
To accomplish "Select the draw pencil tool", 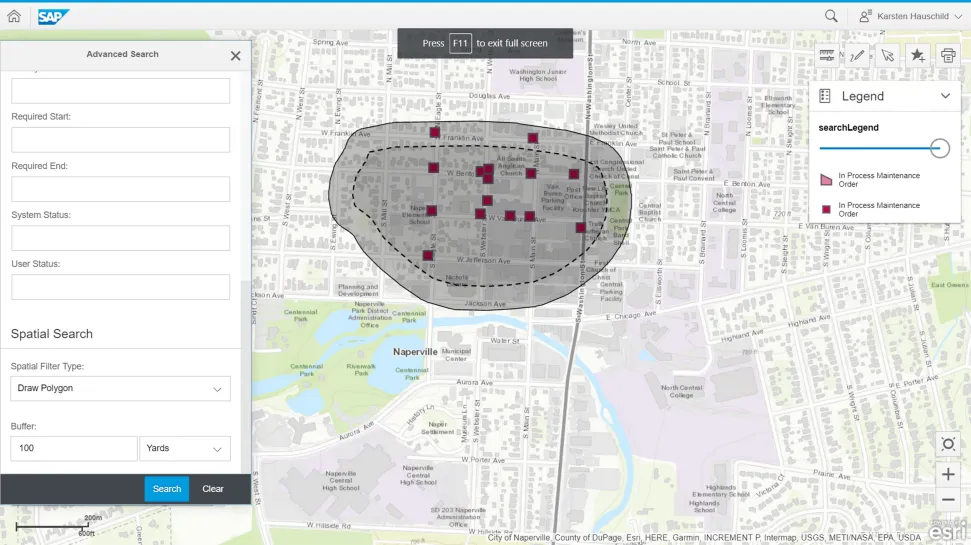I will (x=856, y=55).
